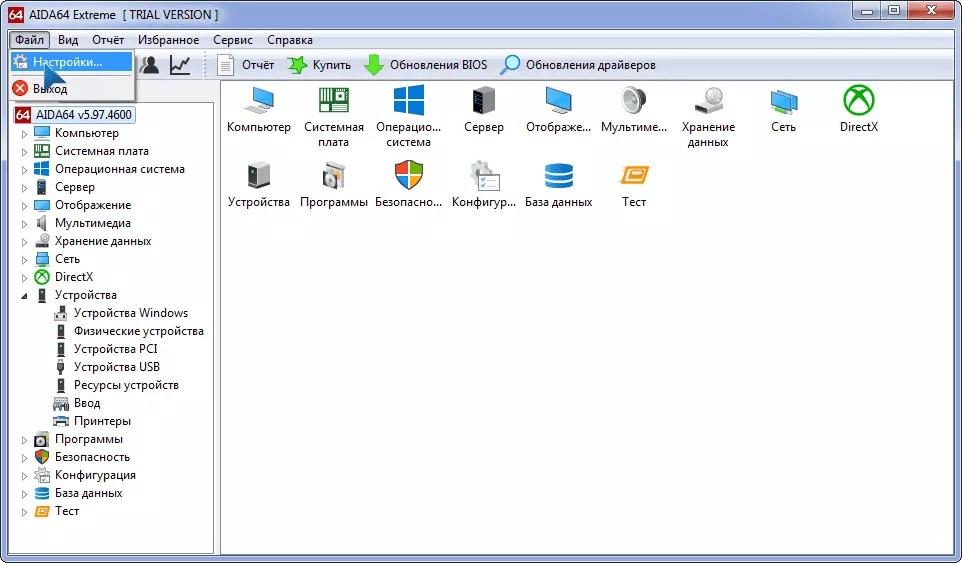Expand the Отображение tree node
This screenshot has width=962, height=563.
(x=25, y=205)
